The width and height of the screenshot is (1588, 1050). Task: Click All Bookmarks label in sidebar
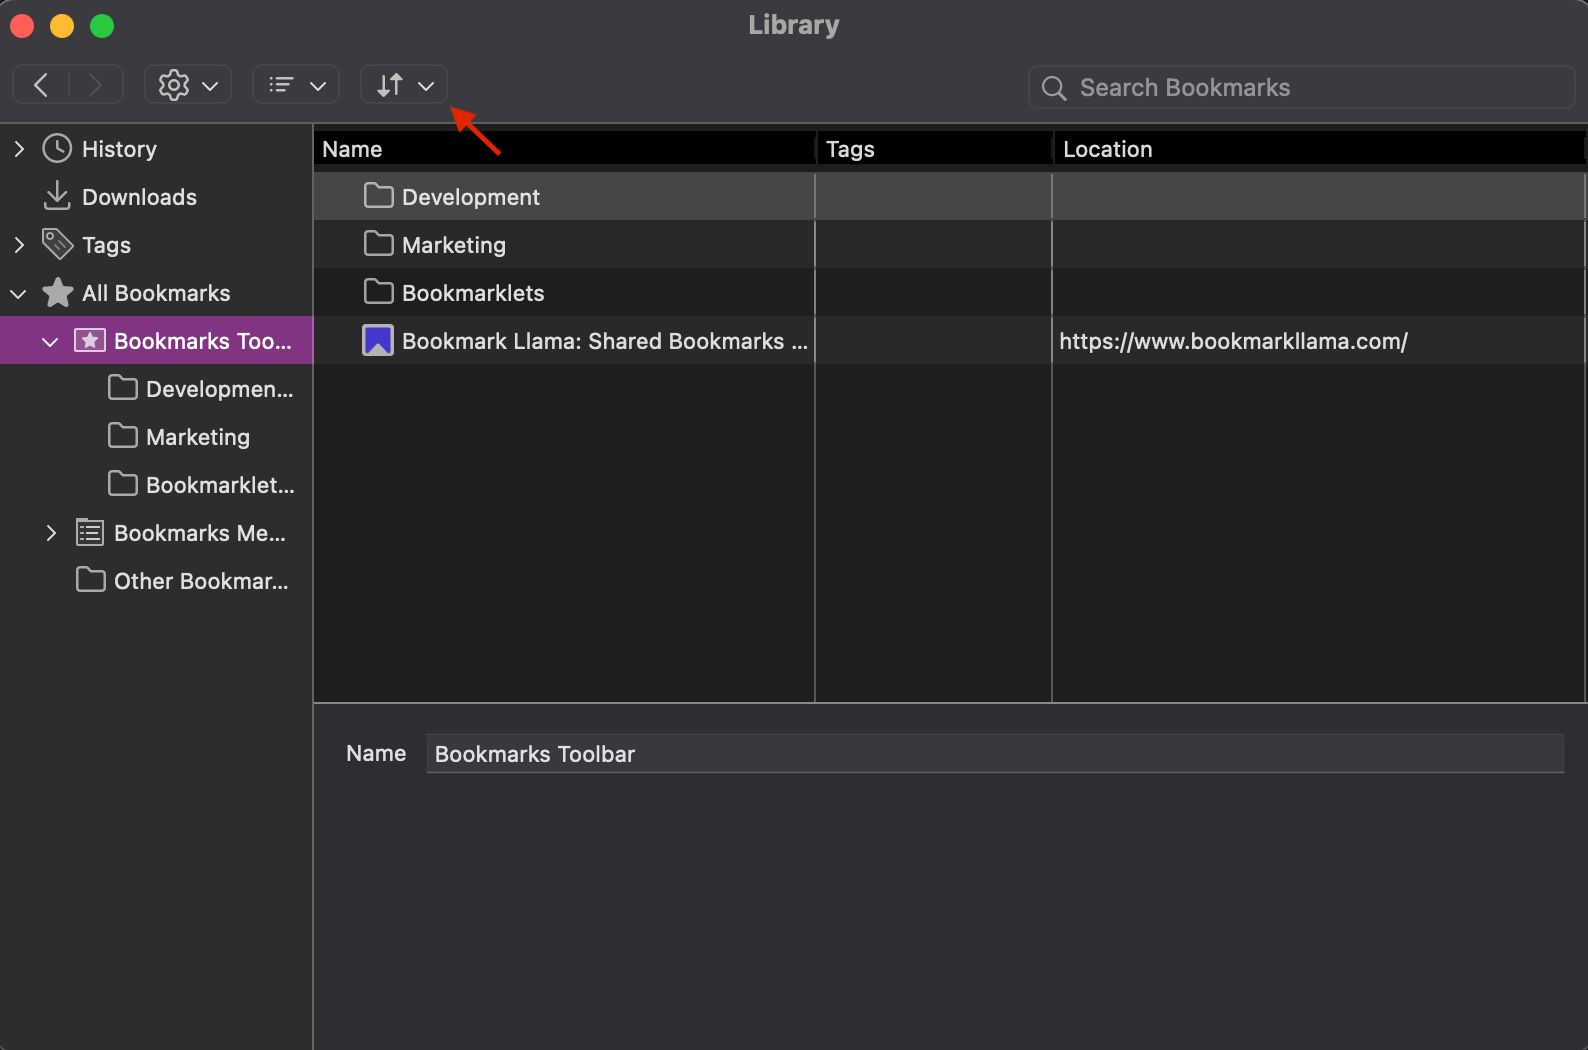tap(156, 293)
